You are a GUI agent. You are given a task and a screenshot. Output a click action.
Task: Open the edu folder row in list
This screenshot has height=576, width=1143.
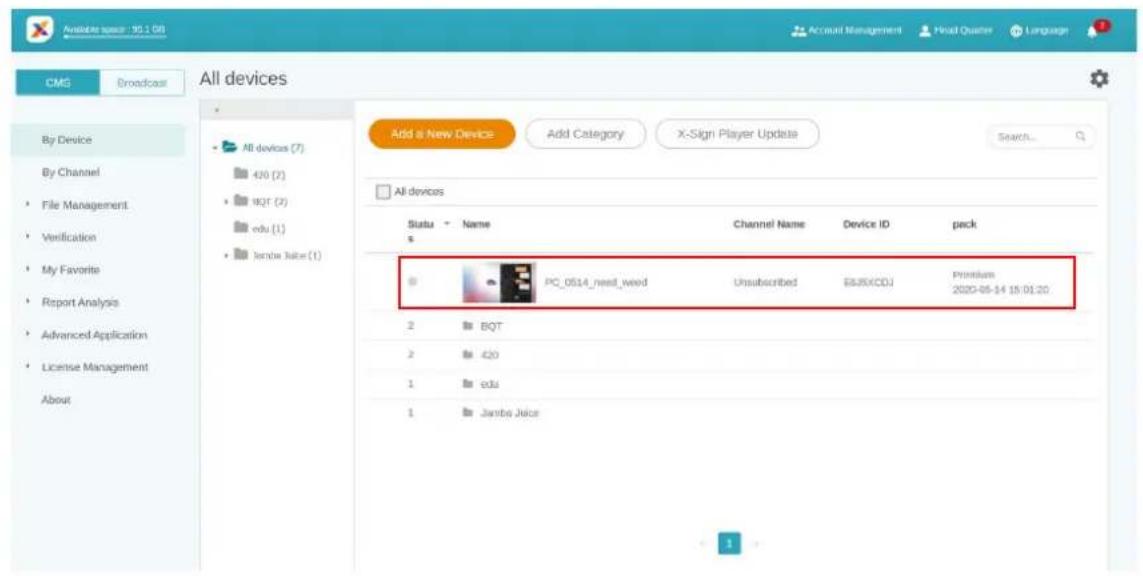(x=732, y=384)
